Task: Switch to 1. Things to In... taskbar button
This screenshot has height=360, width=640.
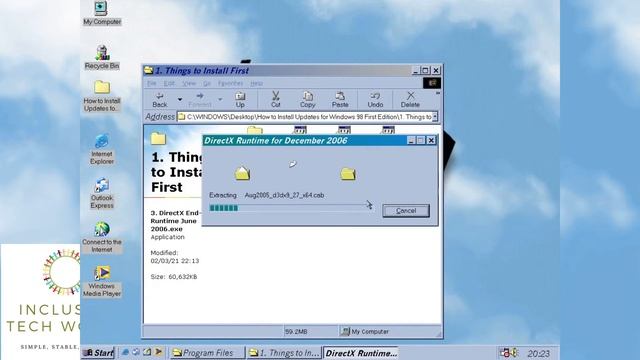Action: [284, 353]
